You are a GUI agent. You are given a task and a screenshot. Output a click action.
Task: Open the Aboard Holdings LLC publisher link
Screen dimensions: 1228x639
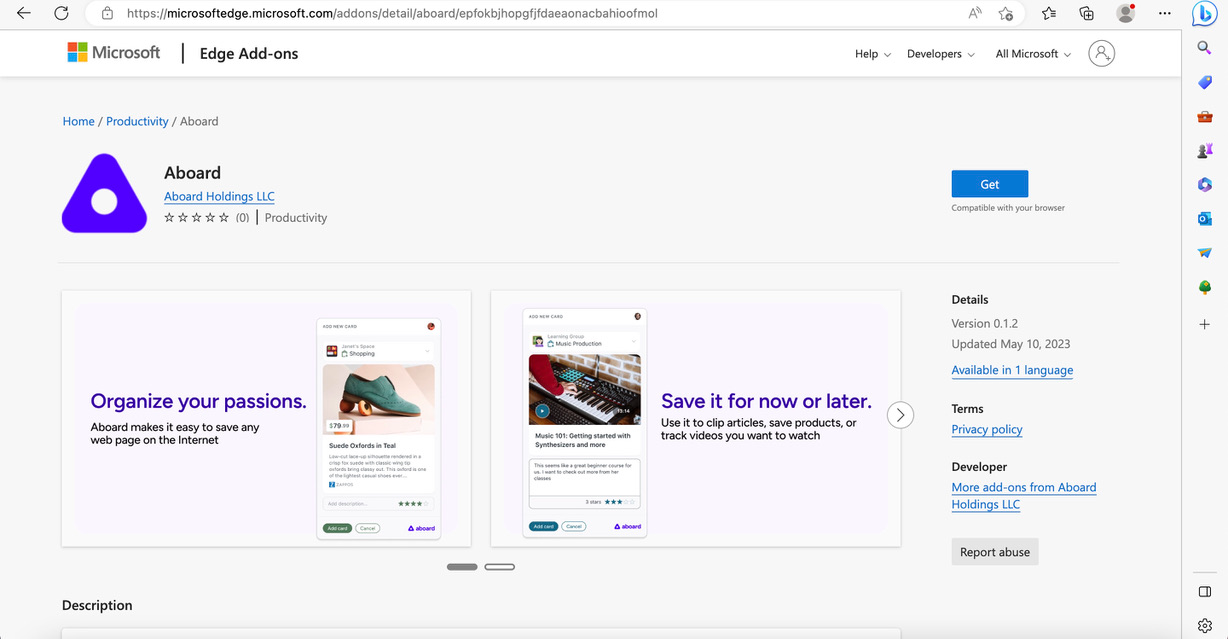pos(219,197)
